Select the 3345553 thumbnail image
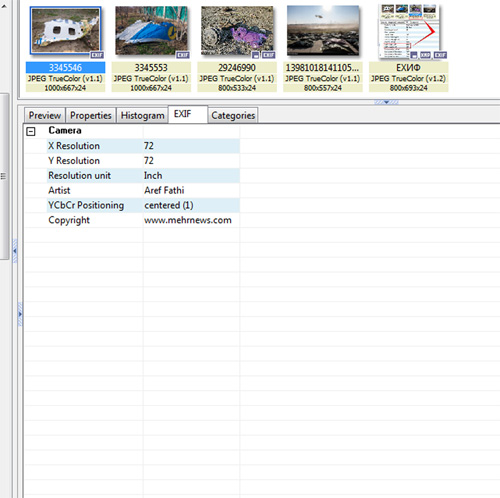 pos(151,30)
